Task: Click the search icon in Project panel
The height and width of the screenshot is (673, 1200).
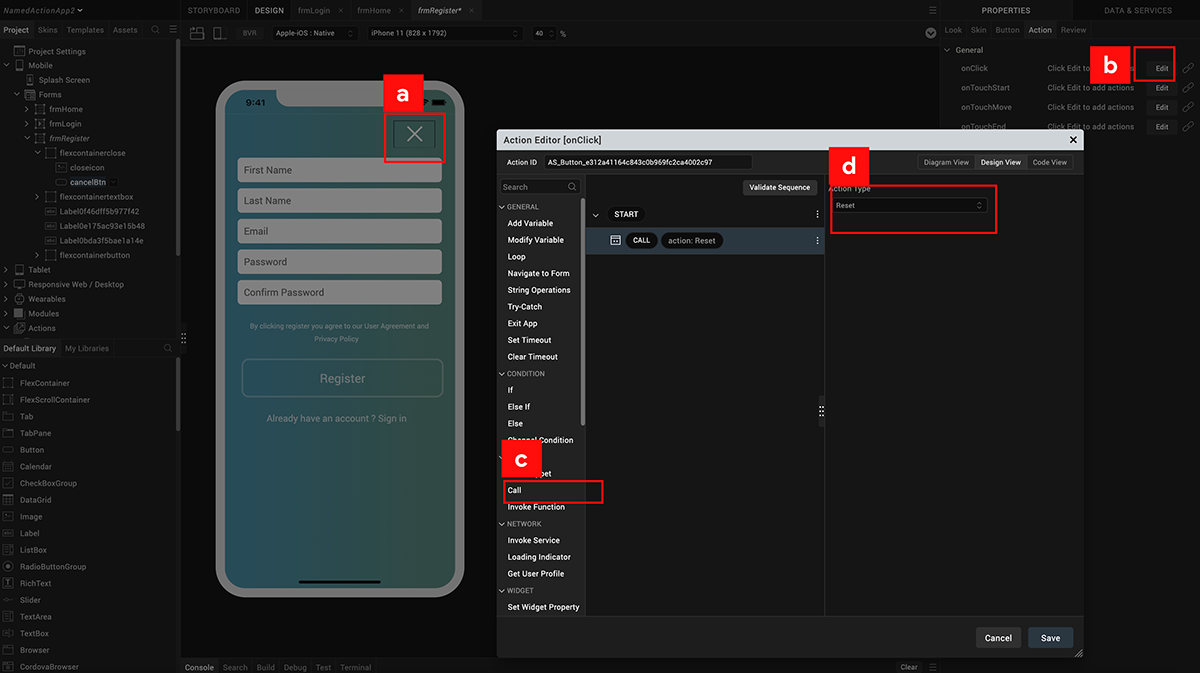Action: pos(156,30)
